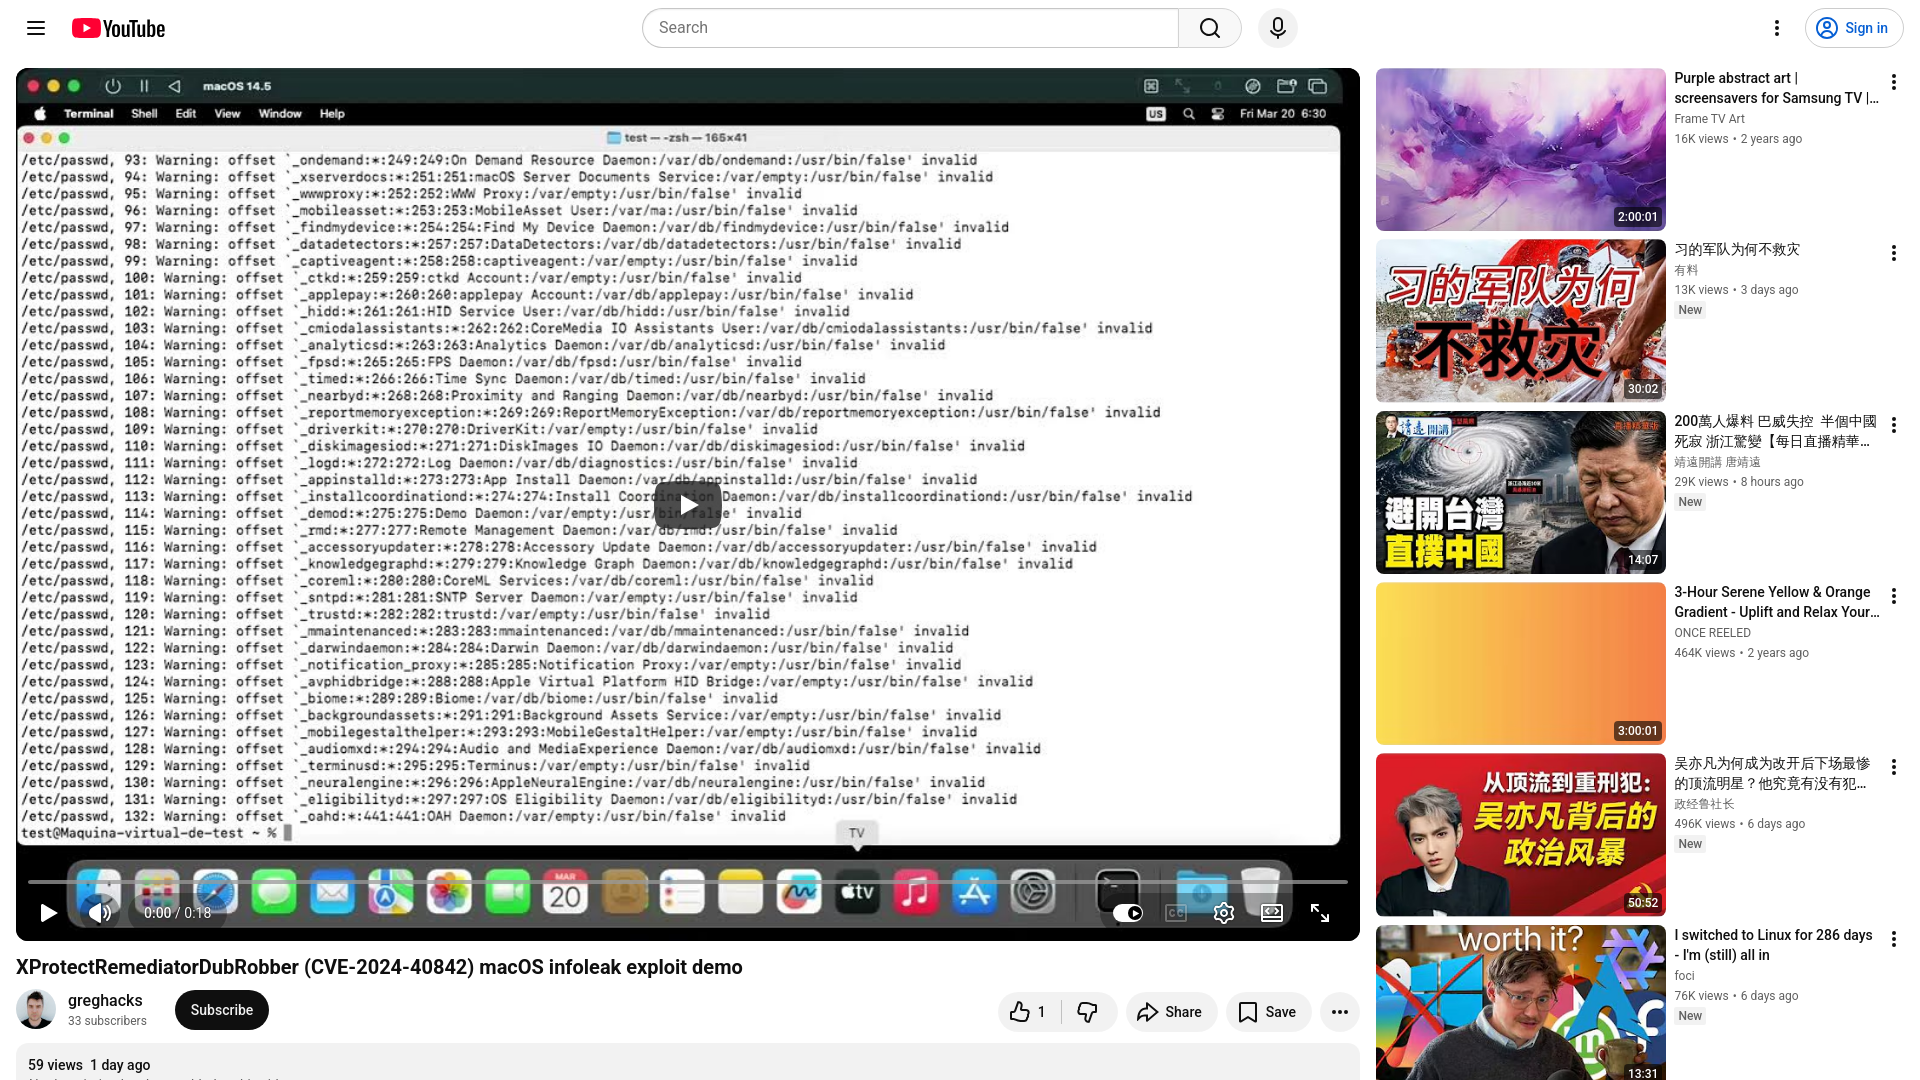Open options for 习的军队为何不救灾 video
This screenshot has height=1080, width=1920.
click(x=1893, y=253)
